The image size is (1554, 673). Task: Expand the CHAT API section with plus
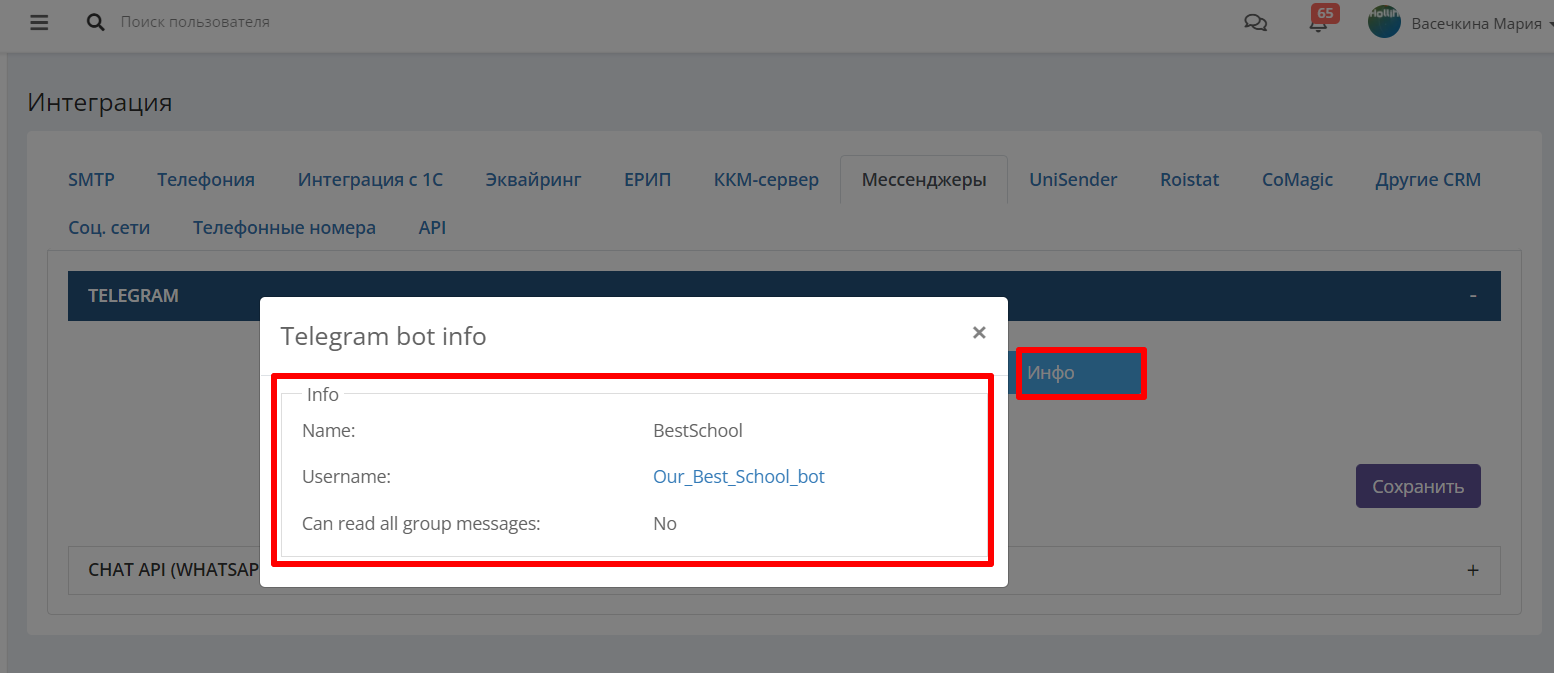(1472, 570)
